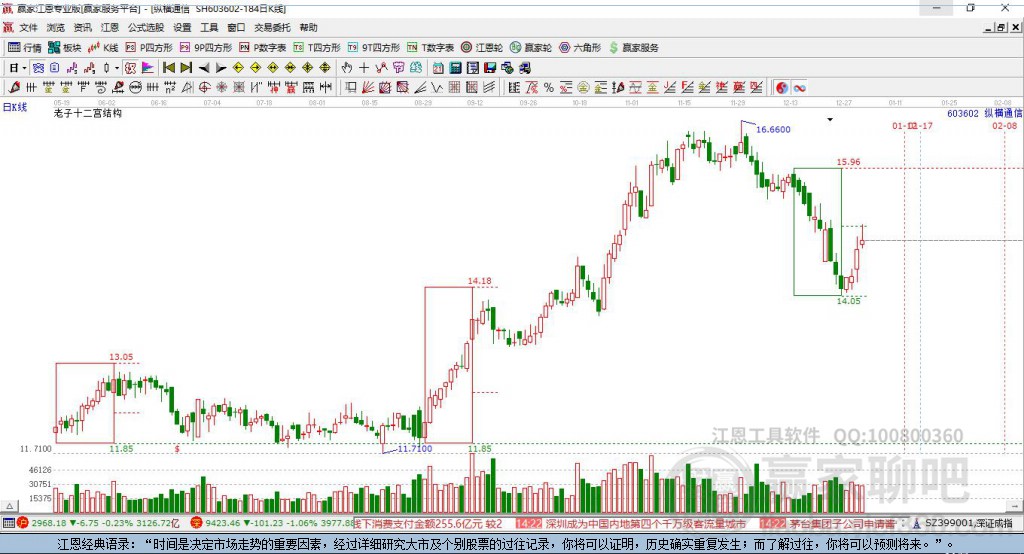Open the T四方形 tool
Image resolution: width=1024 pixels, height=554 pixels.
point(317,48)
